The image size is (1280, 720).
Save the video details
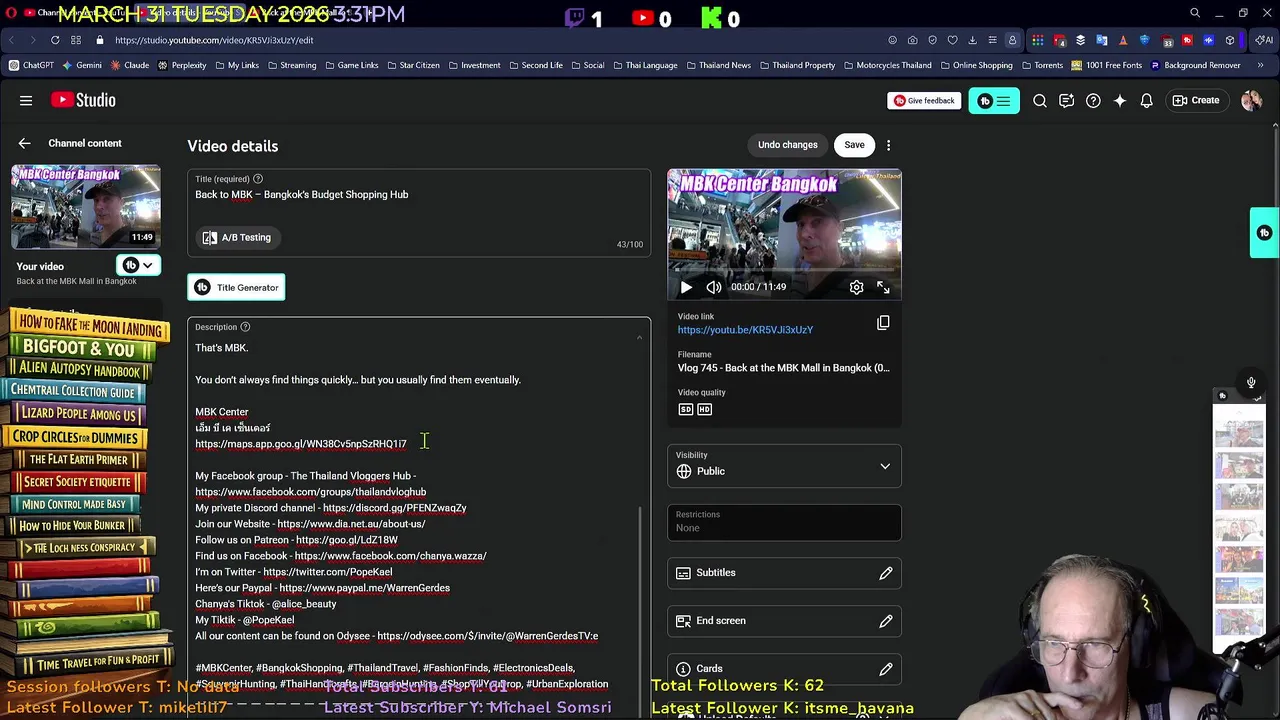coord(854,145)
